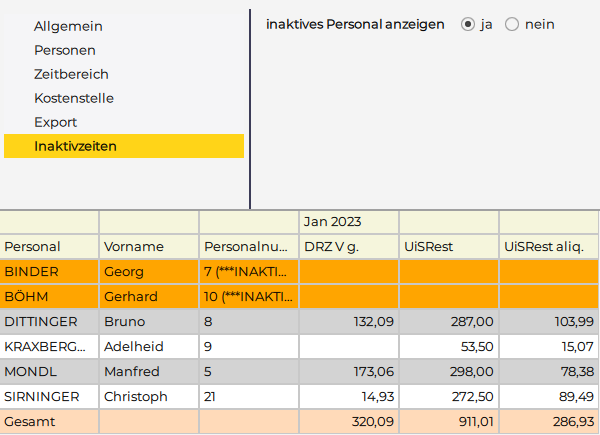Select the DITTINGER Bruno row

[40, 322]
